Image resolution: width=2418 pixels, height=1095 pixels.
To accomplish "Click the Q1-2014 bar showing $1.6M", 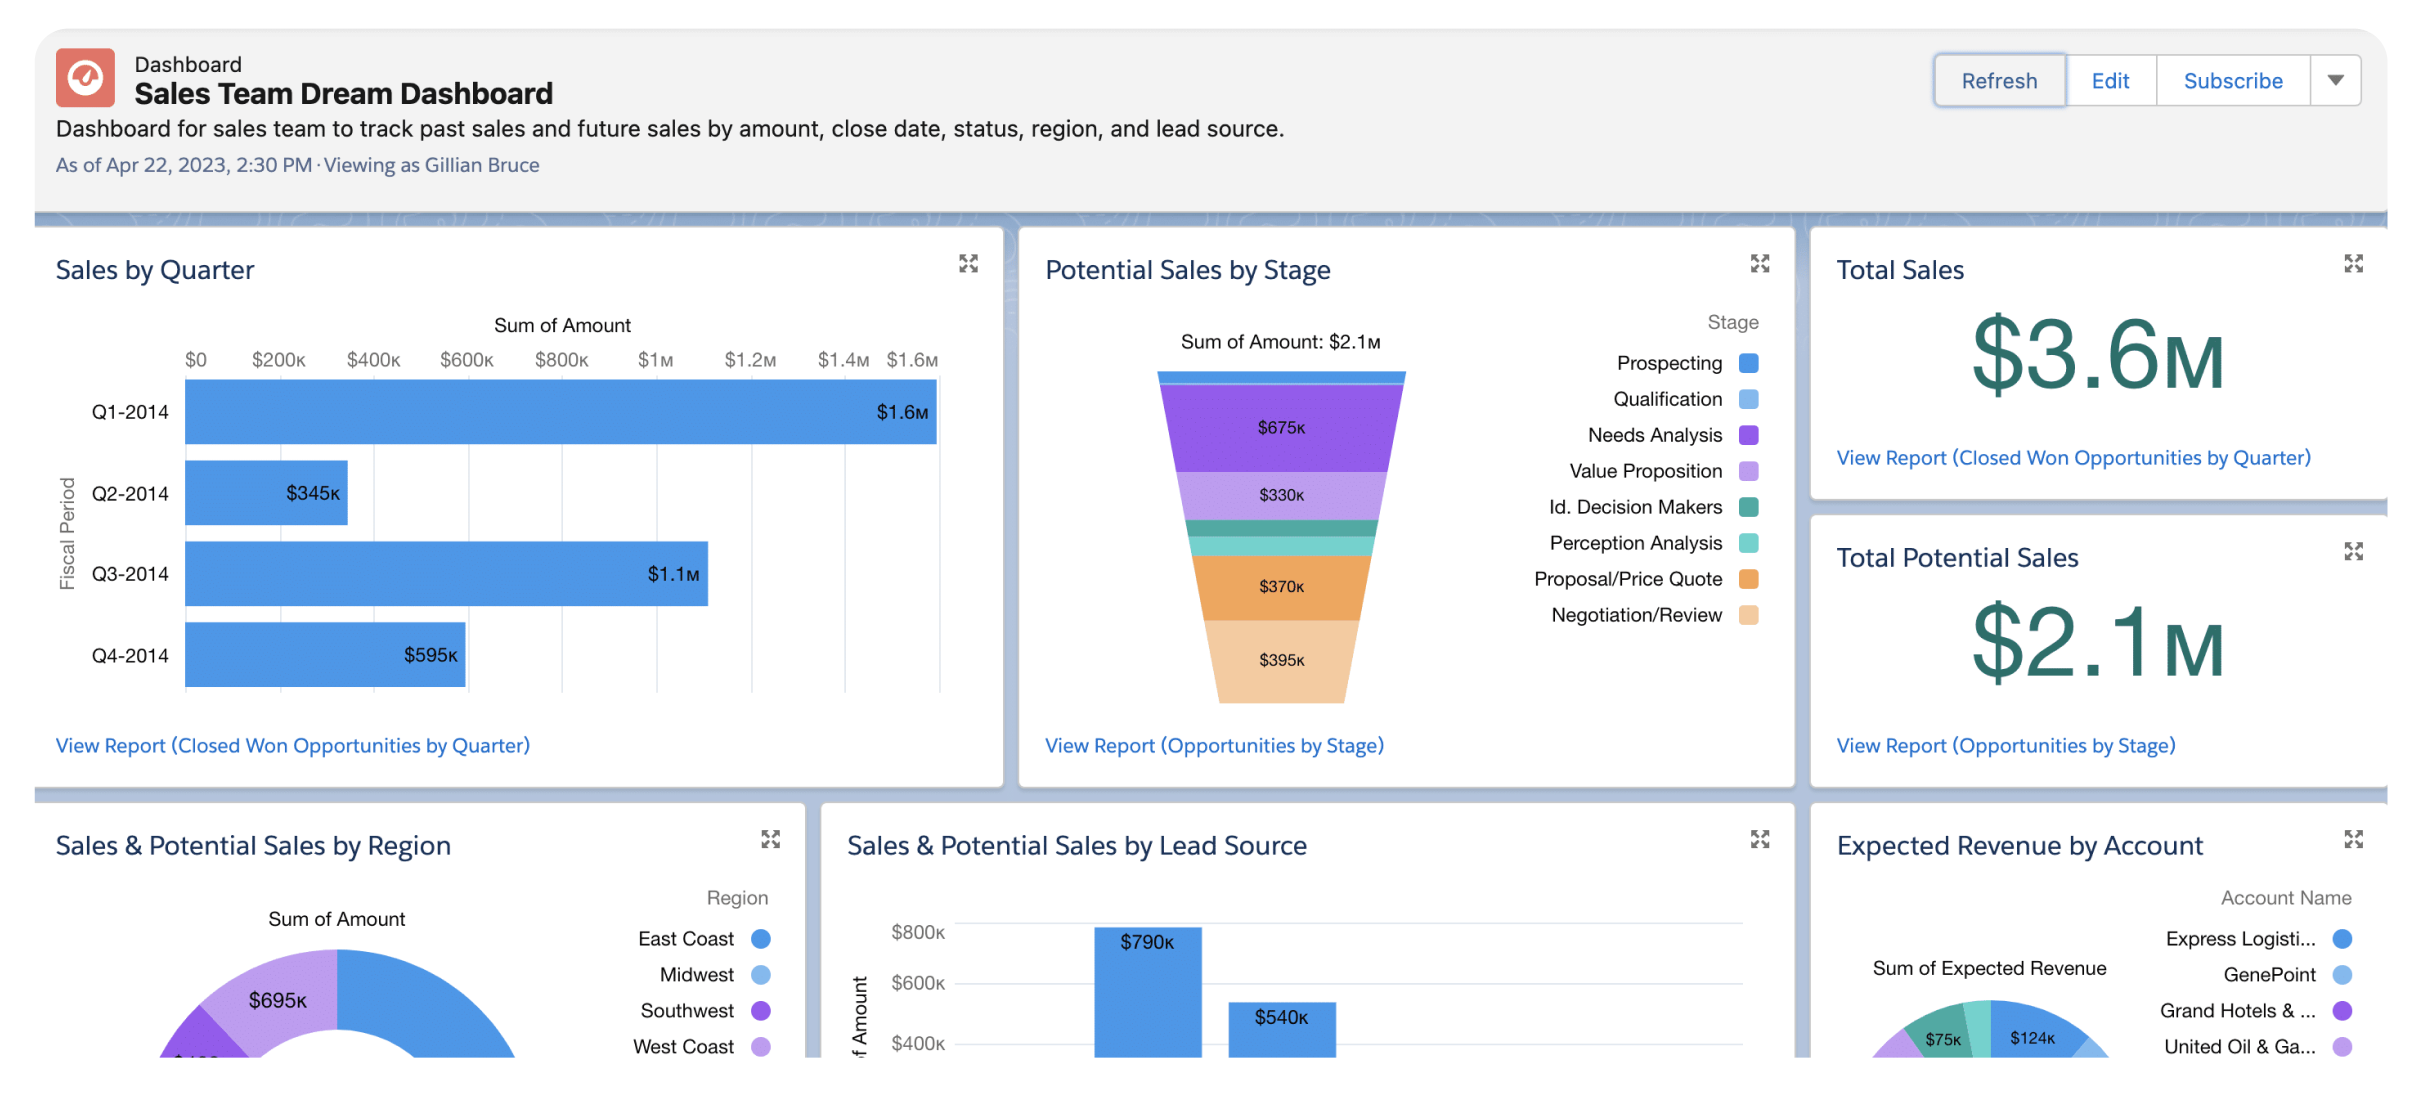I will (560, 412).
